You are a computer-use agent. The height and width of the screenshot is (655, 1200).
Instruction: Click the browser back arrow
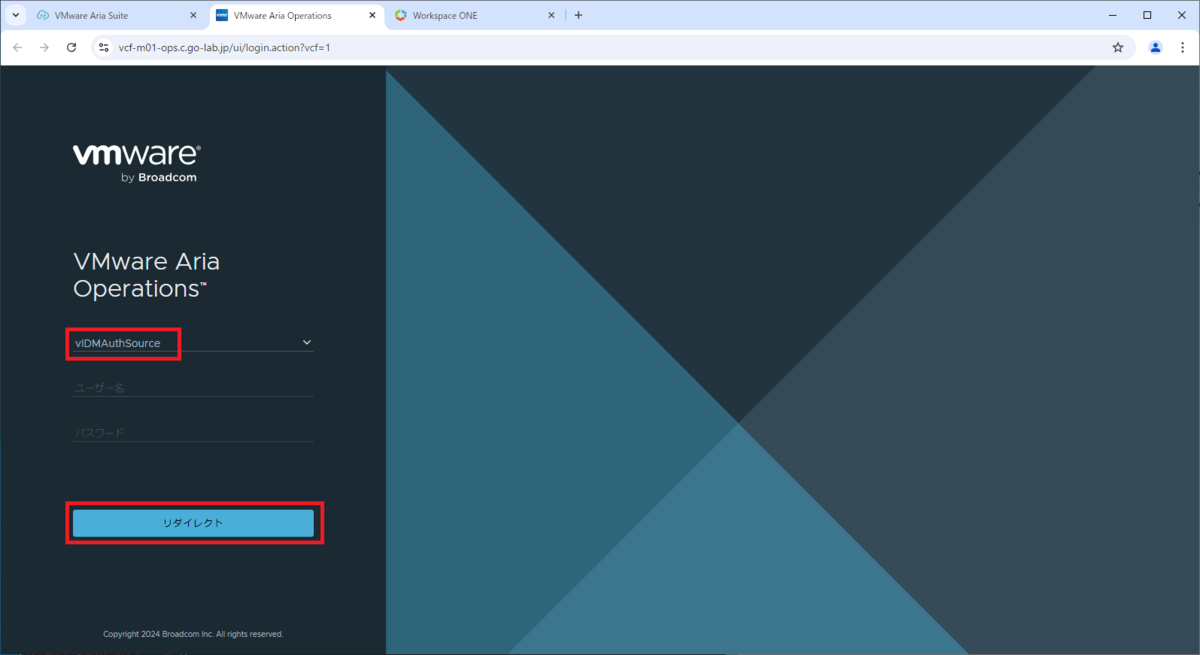pos(17,47)
